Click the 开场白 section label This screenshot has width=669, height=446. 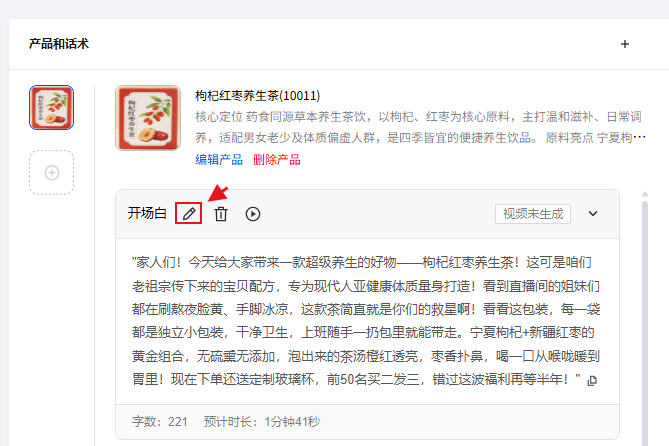tap(147, 213)
